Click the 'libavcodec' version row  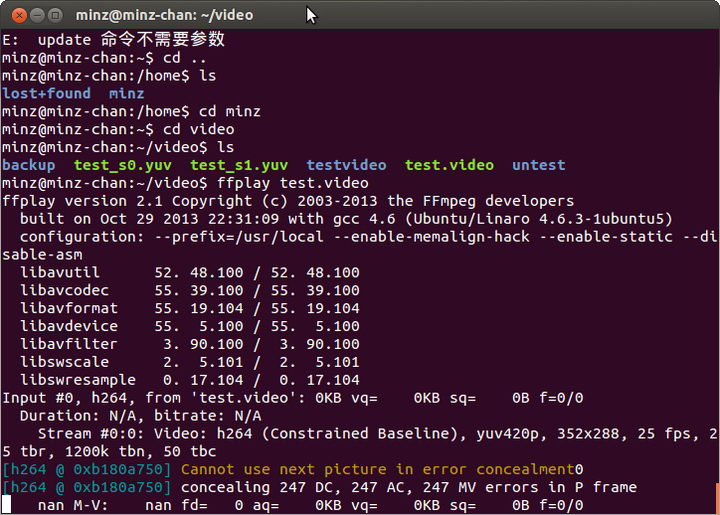[x=190, y=291]
